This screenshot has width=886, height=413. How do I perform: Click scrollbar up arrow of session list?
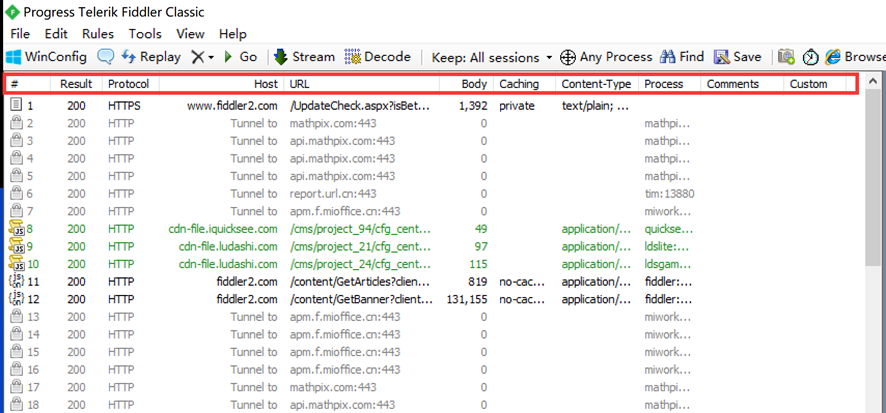(x=872, y=82)
